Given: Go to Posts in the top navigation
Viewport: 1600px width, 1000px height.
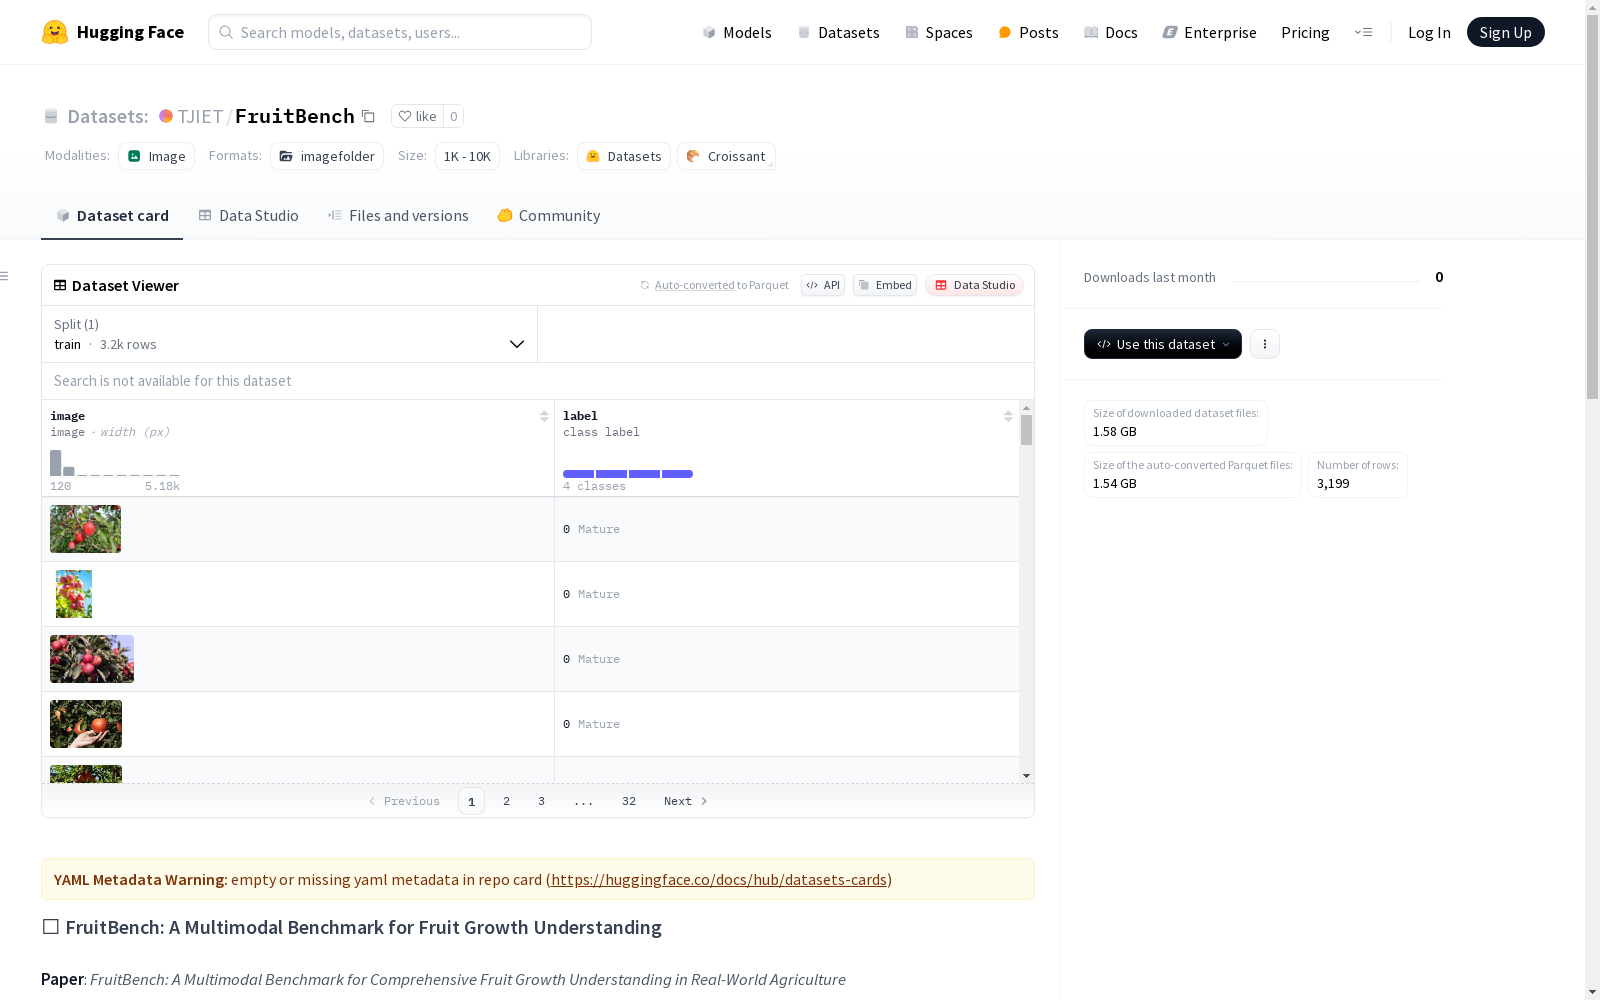Looking at the screenshot, I should (x=1028, y=32).
